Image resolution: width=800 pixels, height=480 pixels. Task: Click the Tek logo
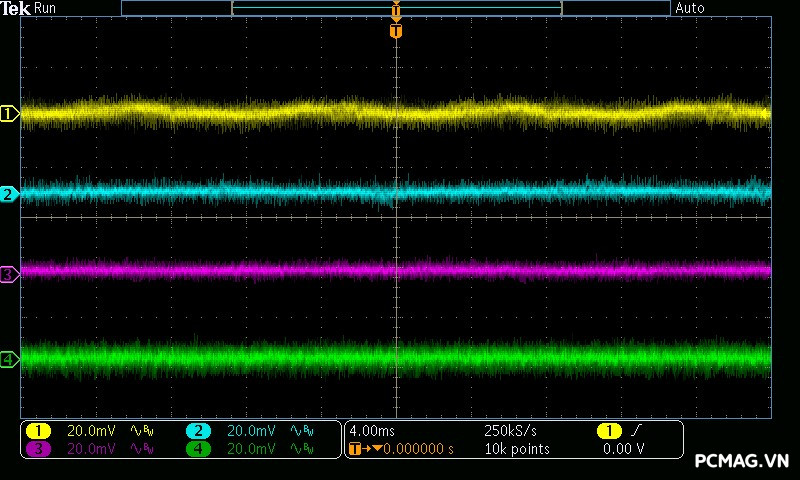coord(16,8)
